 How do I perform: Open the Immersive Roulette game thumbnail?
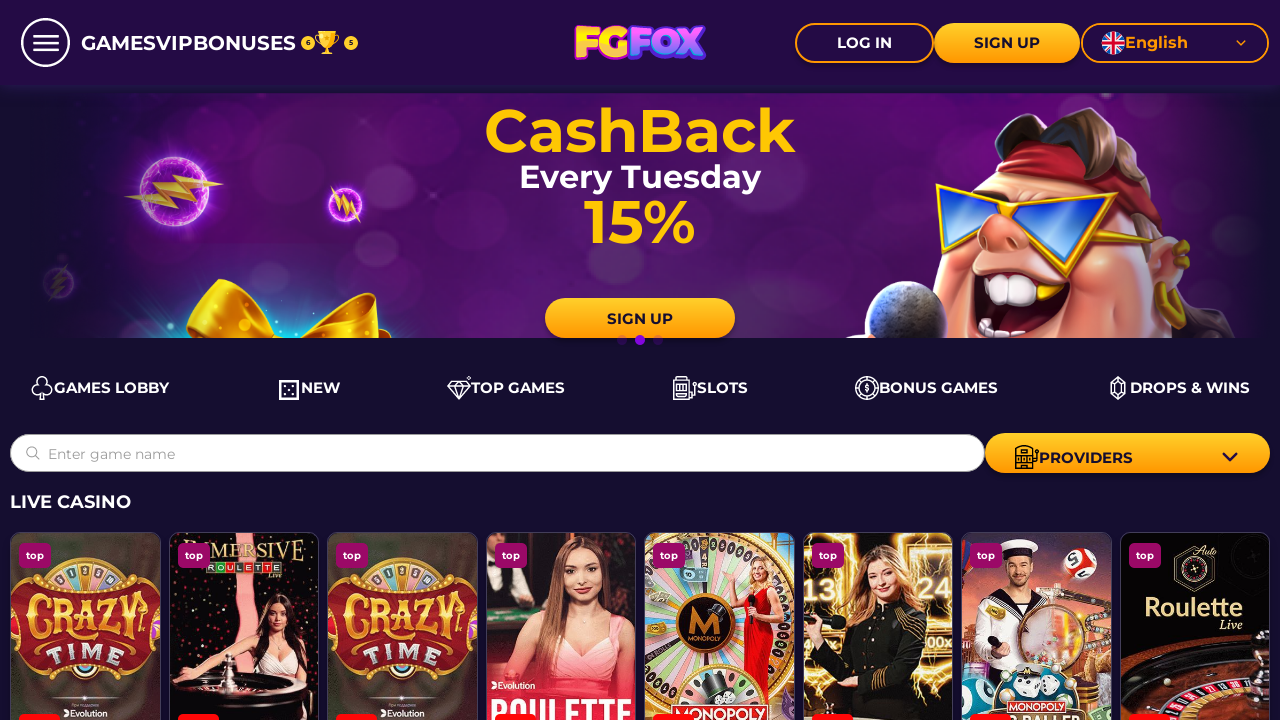[x=244, y=626]
